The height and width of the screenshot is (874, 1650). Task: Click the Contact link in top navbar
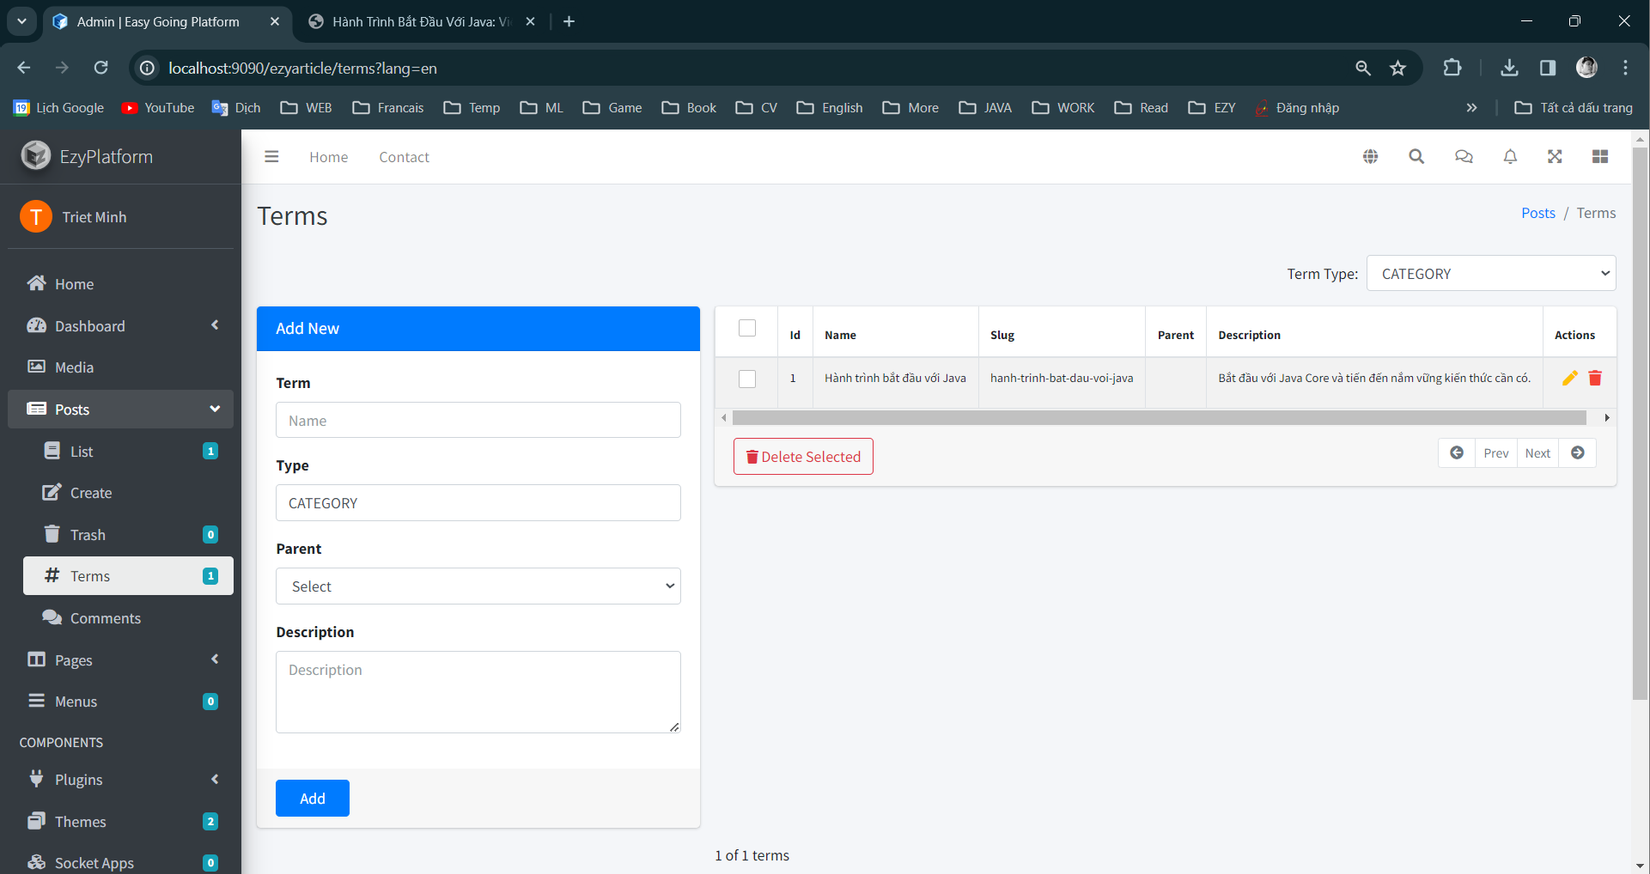pyautogui.click(x=404, y=157)
